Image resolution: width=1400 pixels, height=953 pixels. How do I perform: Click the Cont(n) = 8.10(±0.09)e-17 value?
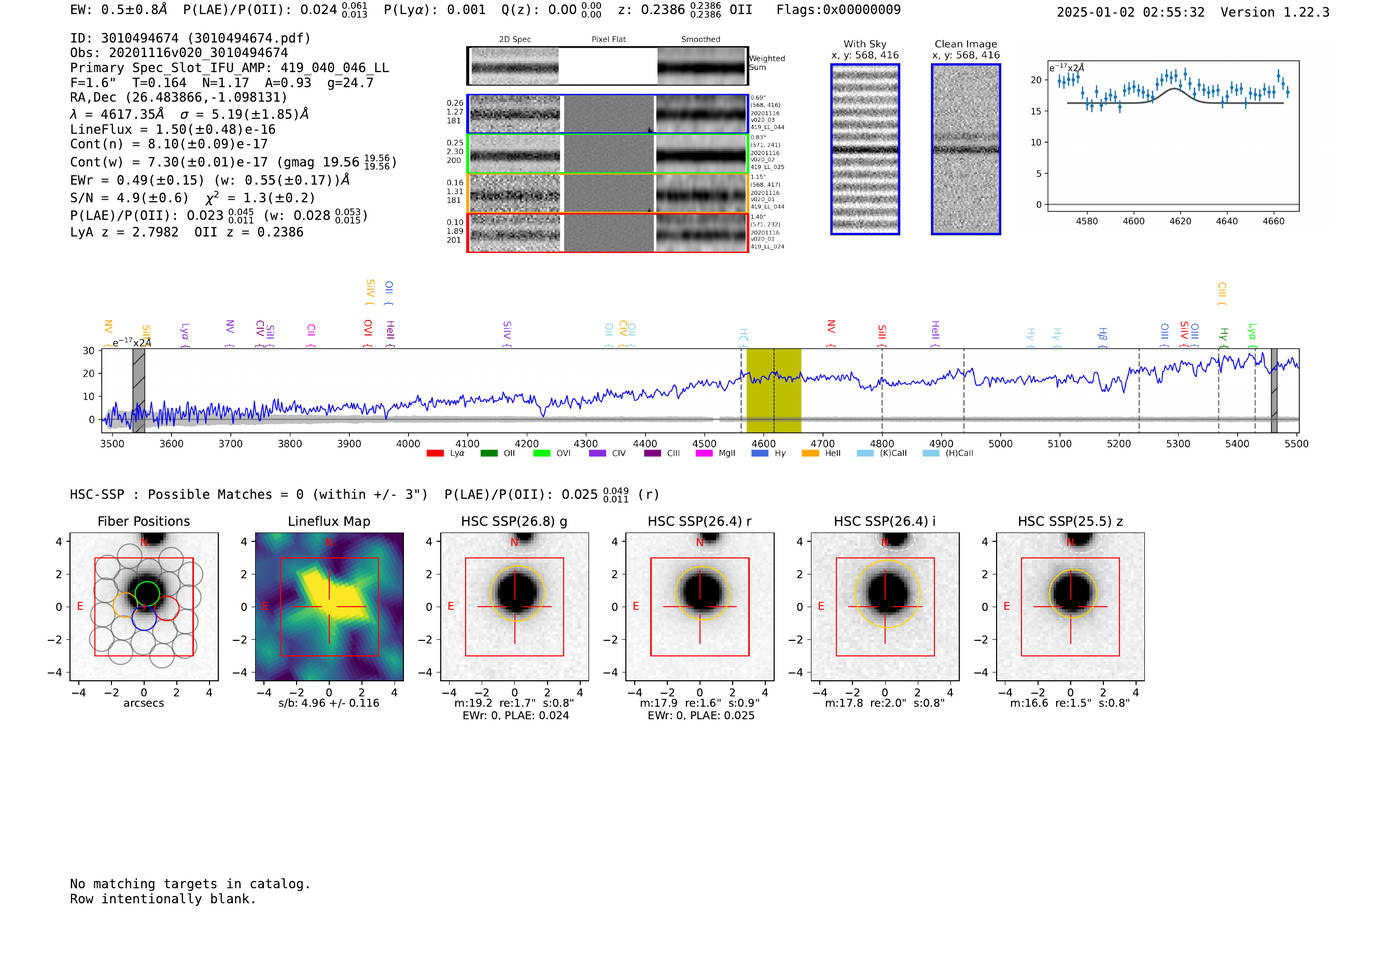pyautogui.click(x=169, y=144)
